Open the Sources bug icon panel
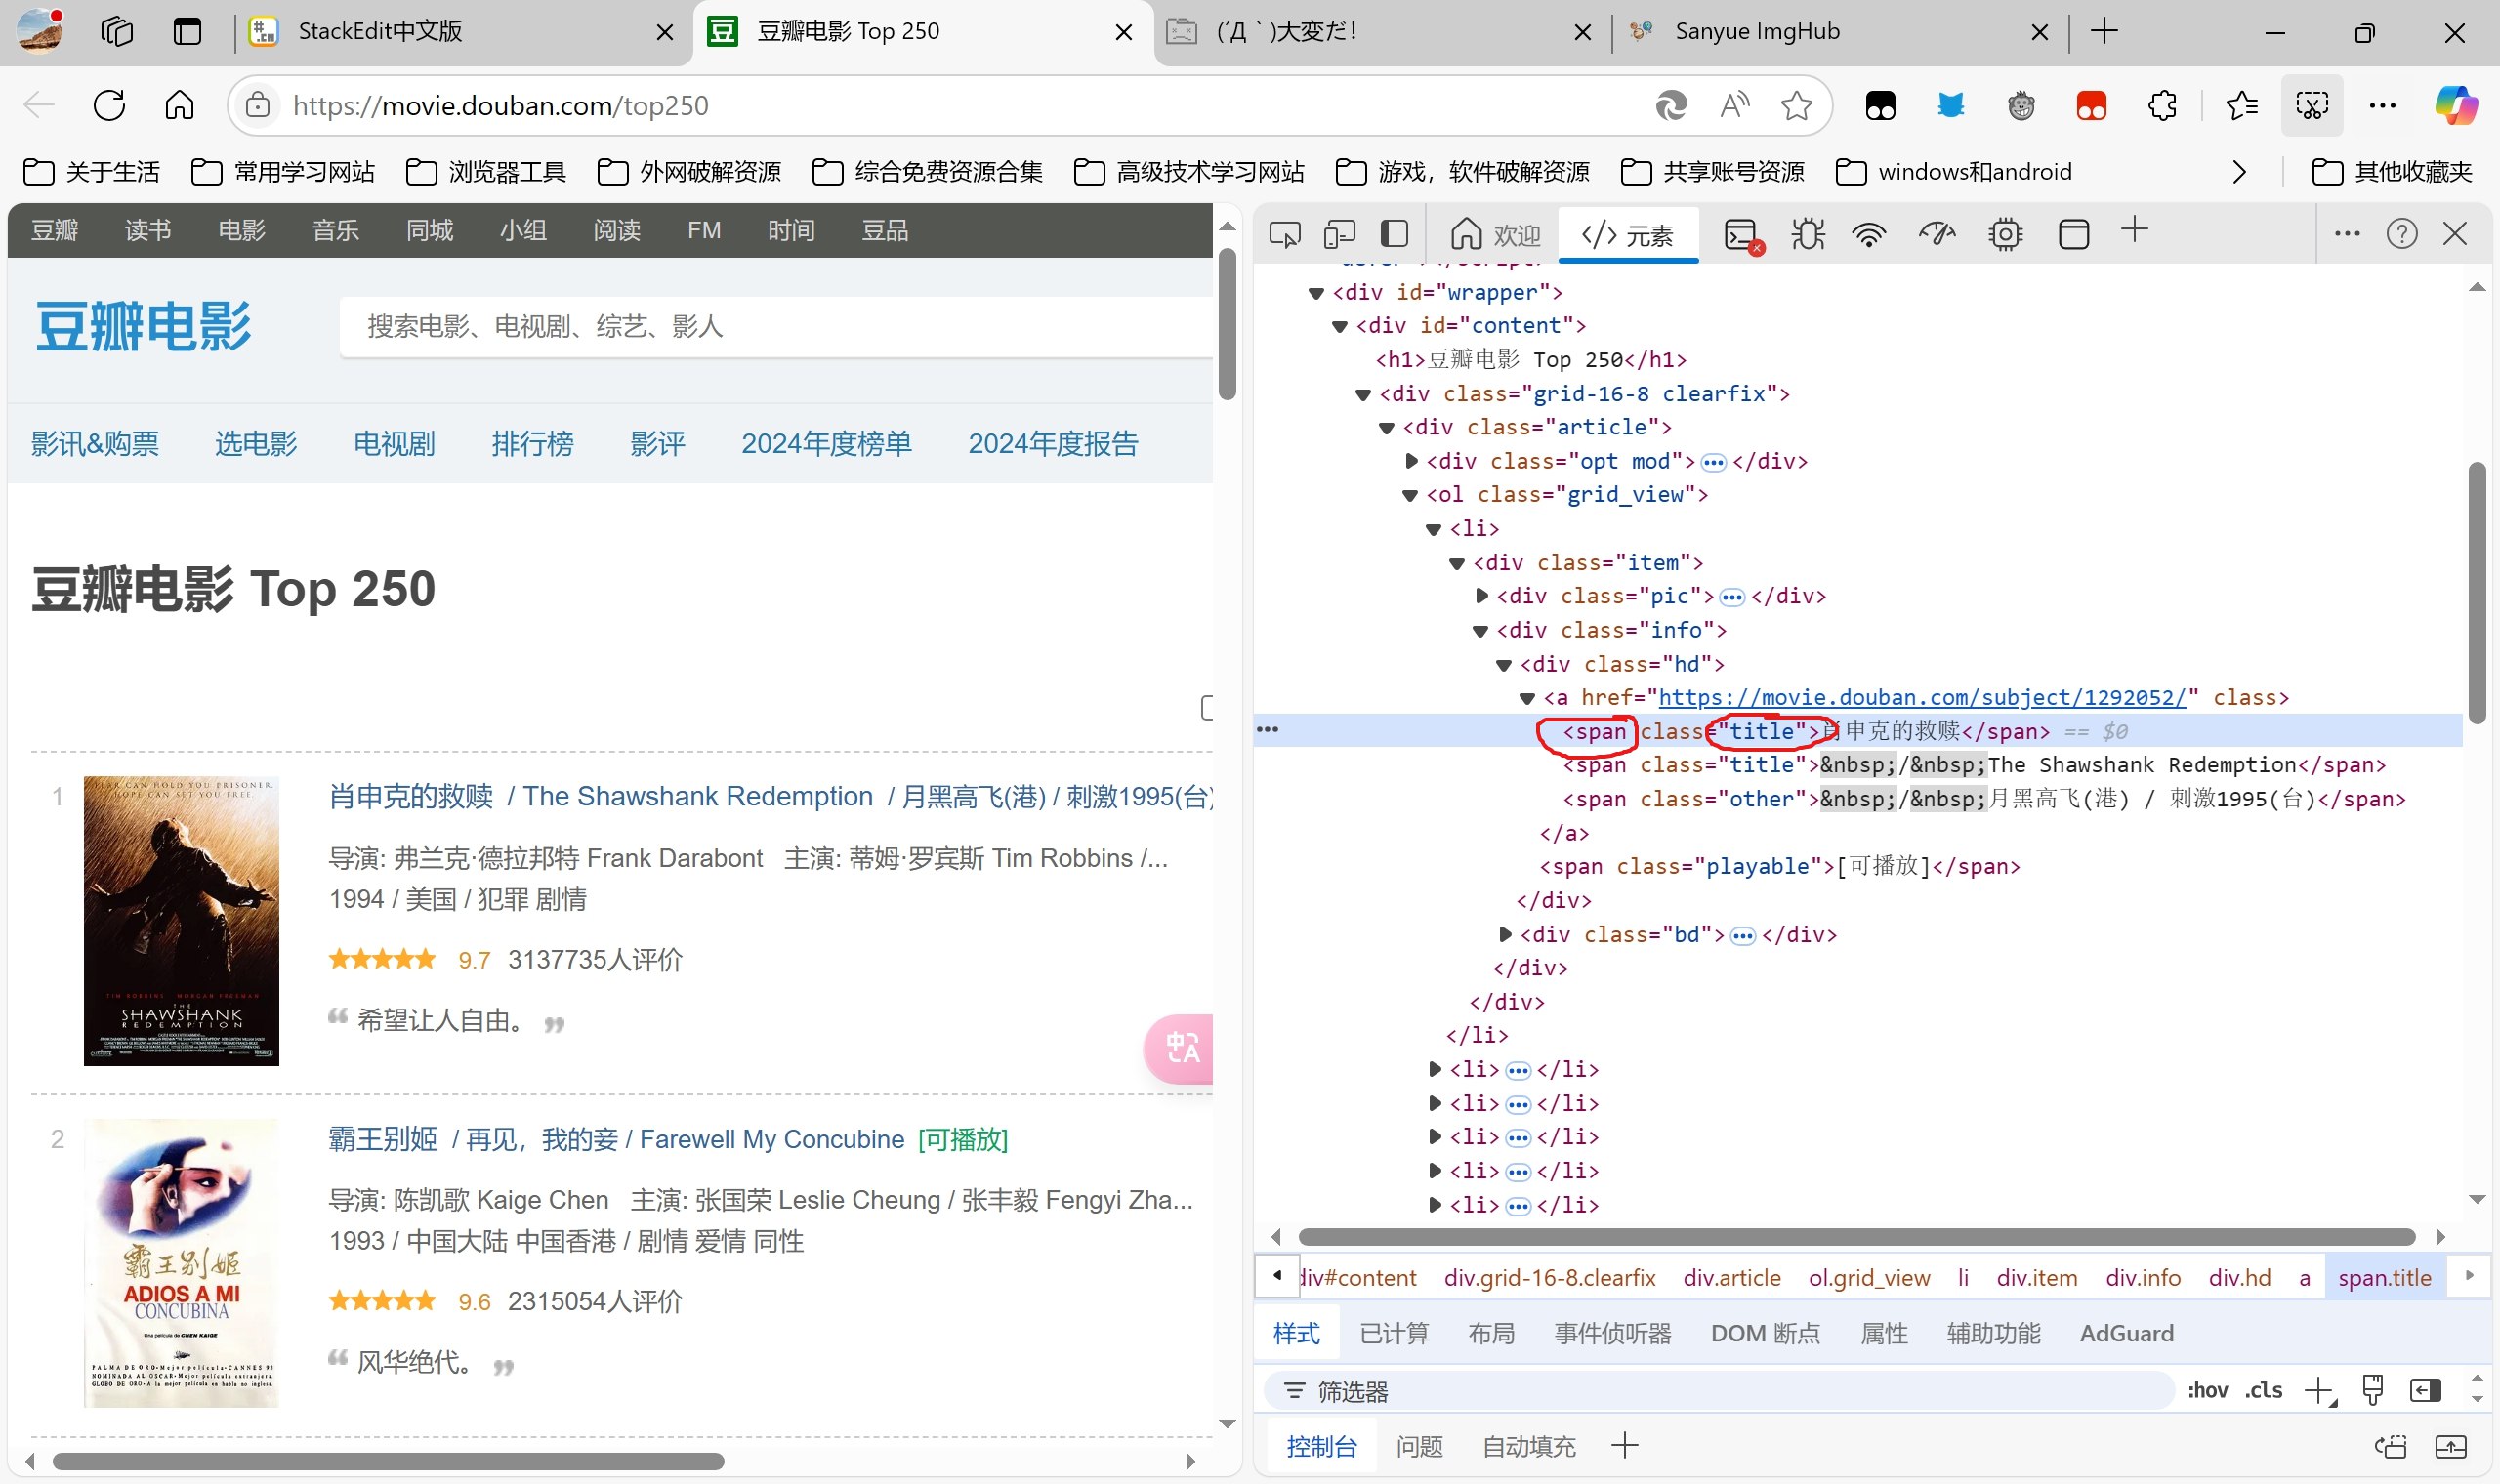Screen dimensions: 2500x1484 (x=1807, y=234)
